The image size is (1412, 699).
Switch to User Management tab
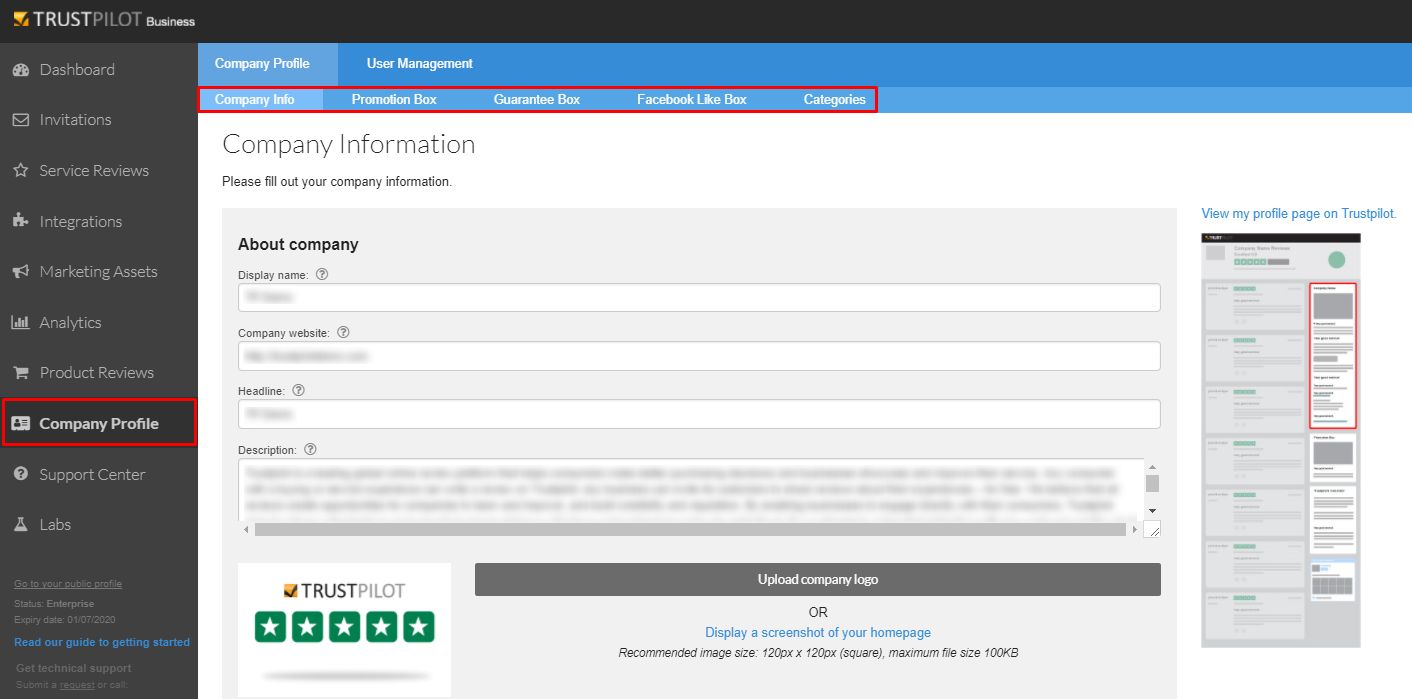pyautogui.click(x=420, y=64)
